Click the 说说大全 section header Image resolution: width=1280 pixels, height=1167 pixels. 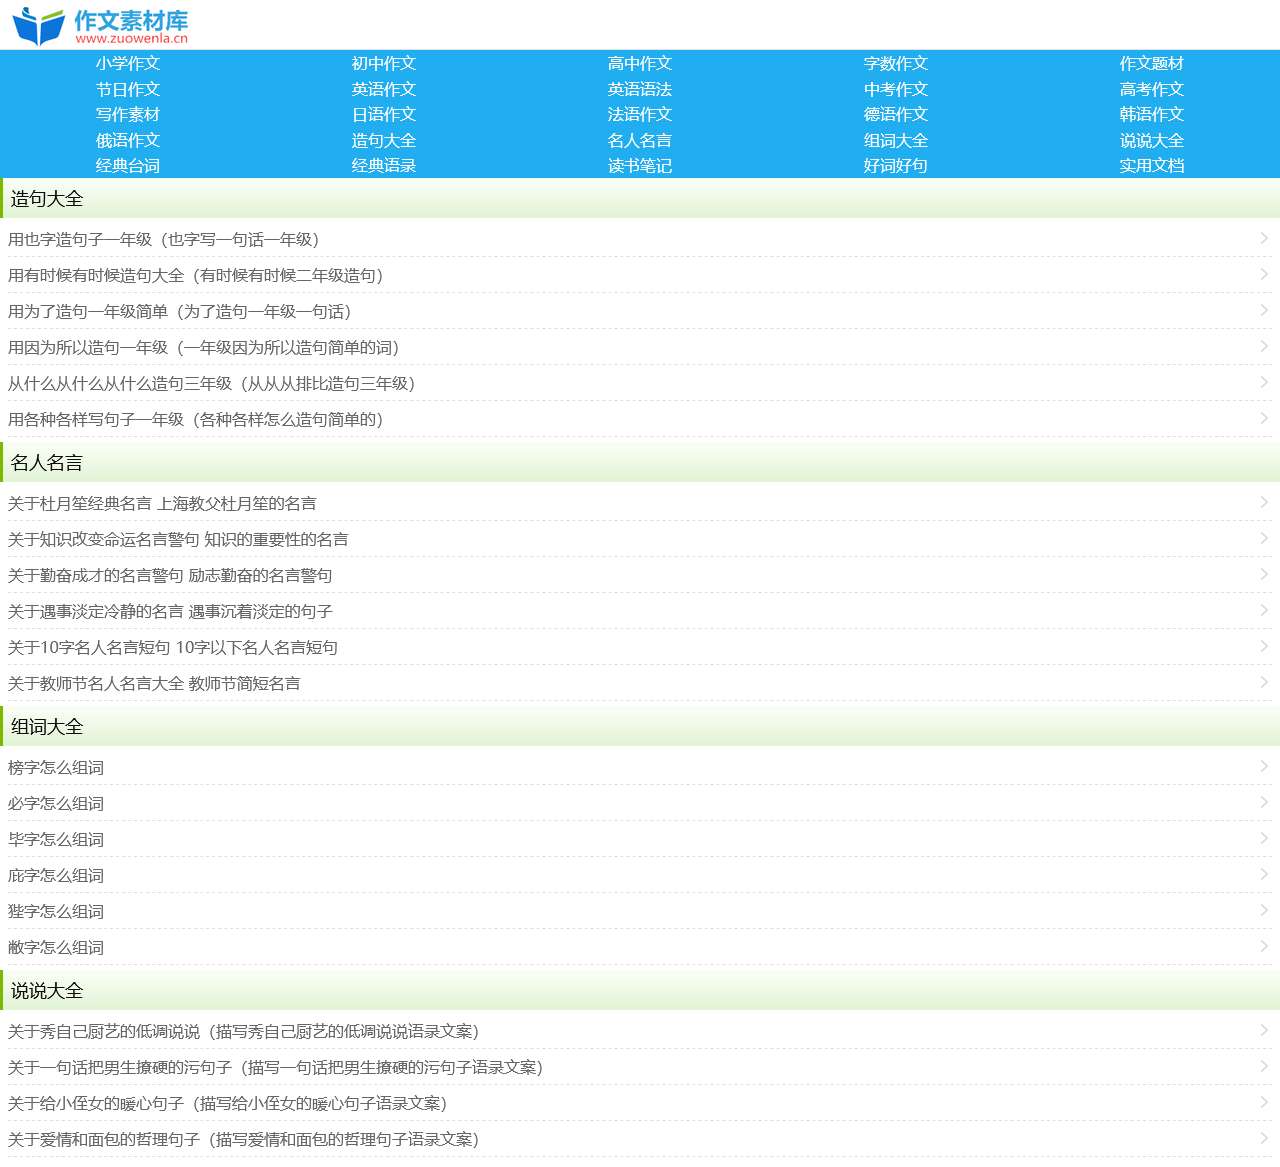pos(47,991)
